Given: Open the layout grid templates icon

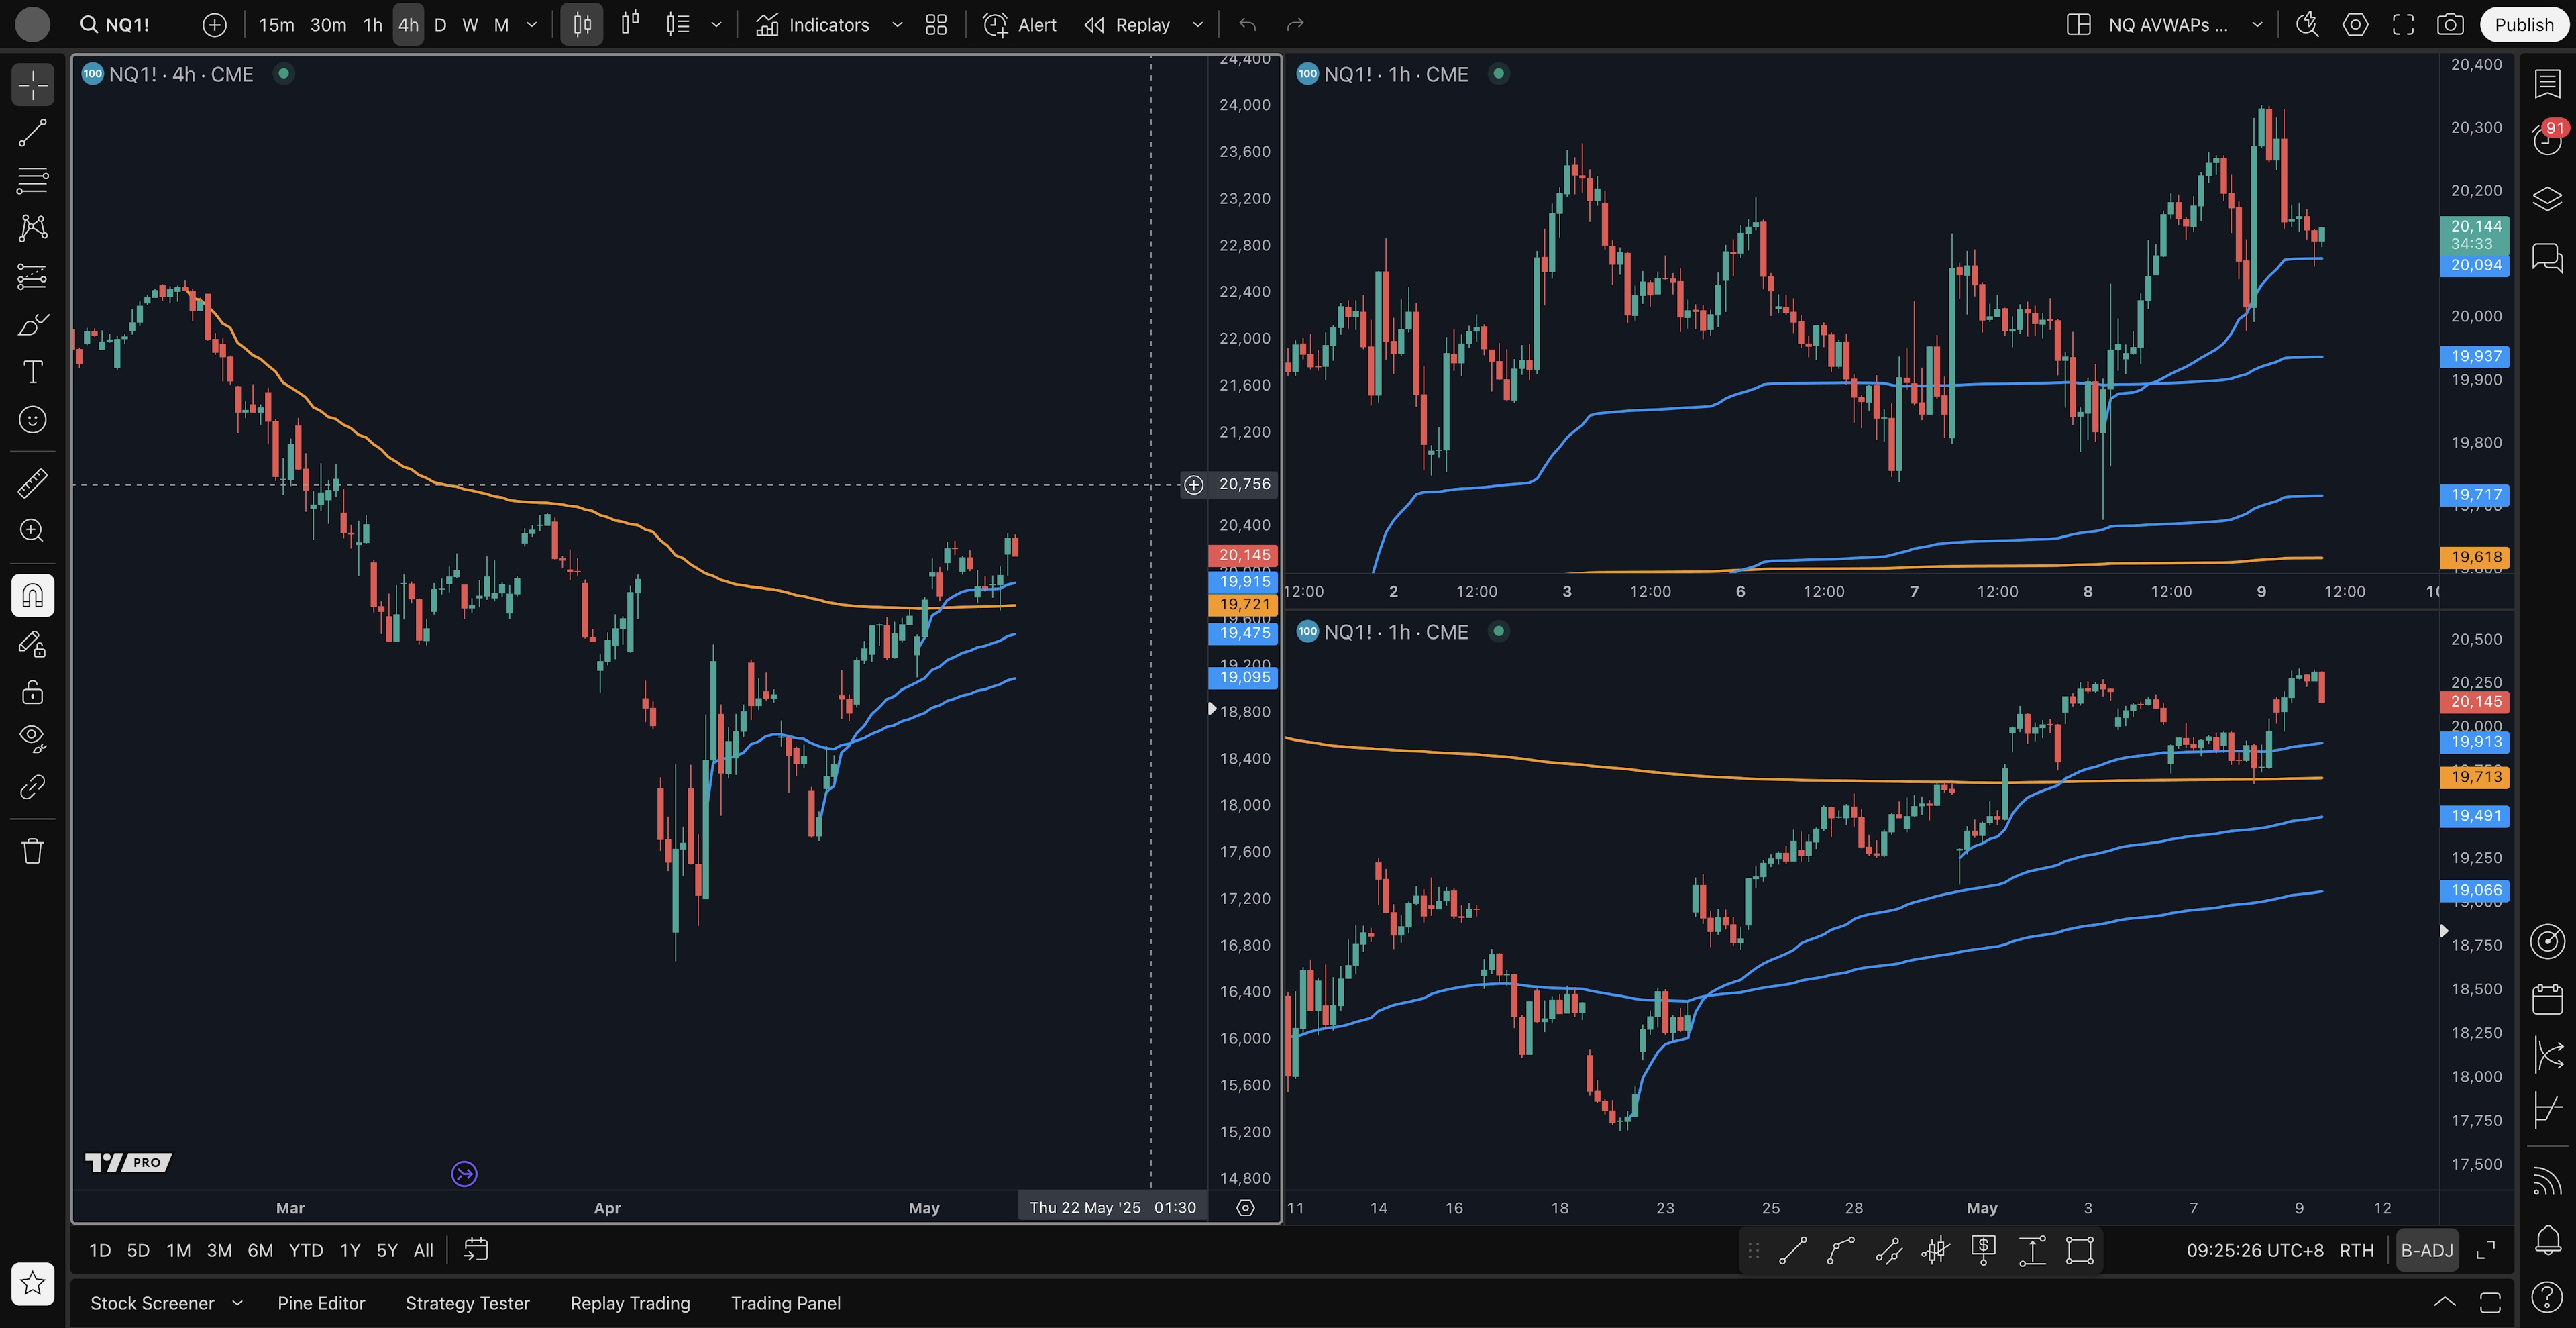Looking at the screenshot, I should click(x=936, y=25).
